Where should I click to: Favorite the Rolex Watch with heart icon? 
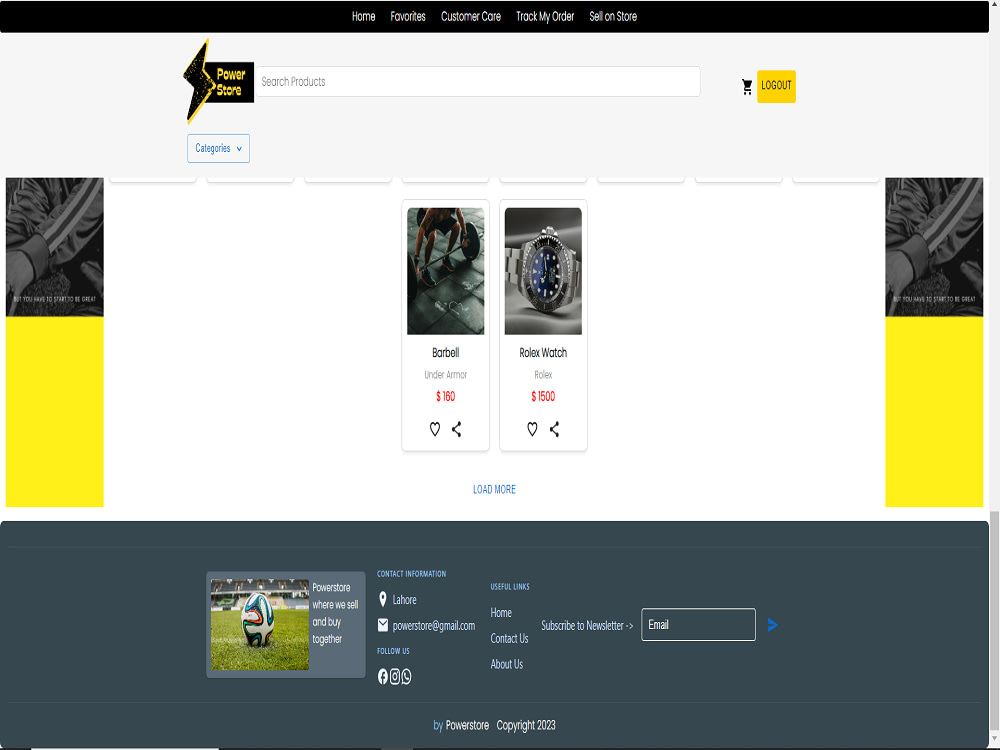(532, 429)
